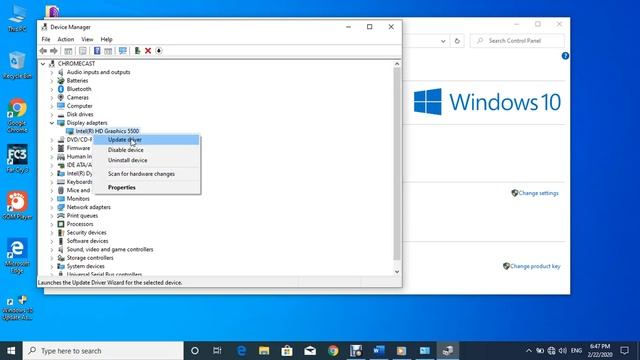Image resolution: width=640 pixels, height=360 pixels.
Task: Click the blue Help icon in toolbar
Action: (x=97, y=51)
